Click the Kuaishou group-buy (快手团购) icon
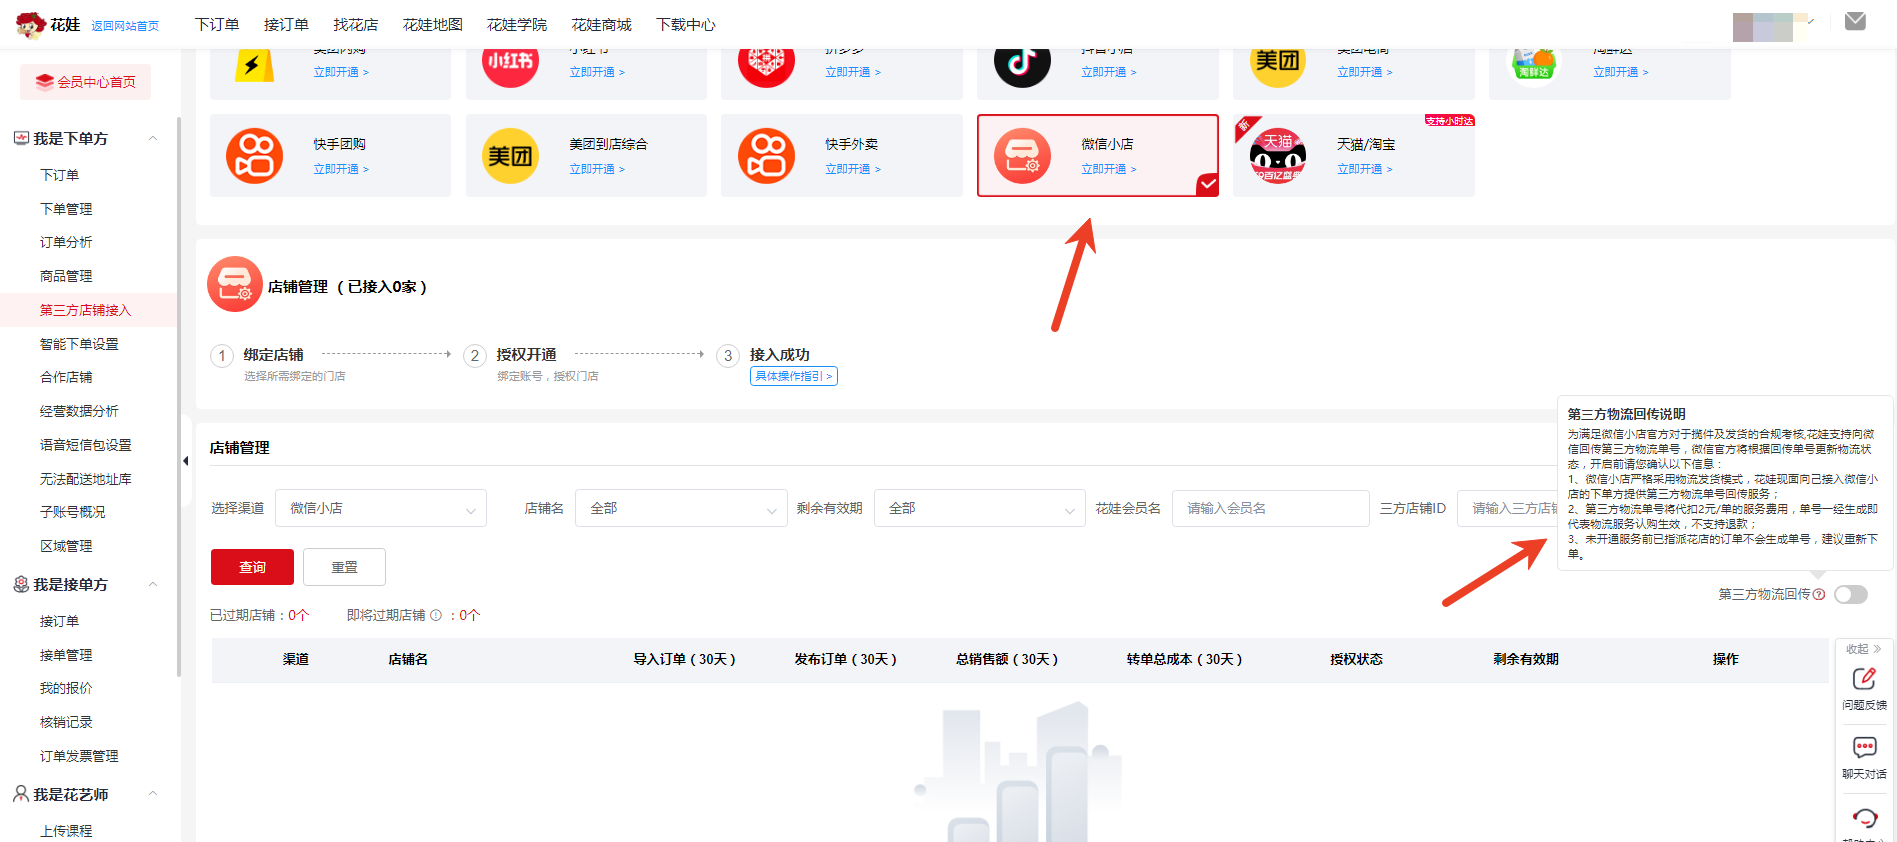1897x842 pixels. pyautogui.click(x=254, y=156)
